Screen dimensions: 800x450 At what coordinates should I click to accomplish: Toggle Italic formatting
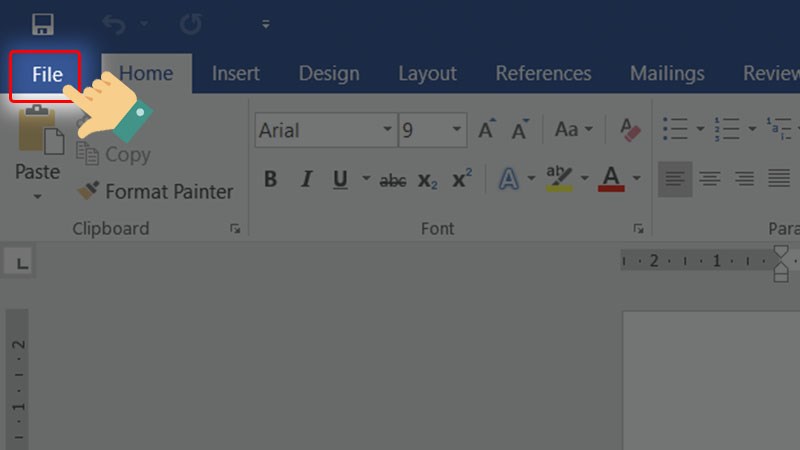pyautogui.click(x=306, y=180)
